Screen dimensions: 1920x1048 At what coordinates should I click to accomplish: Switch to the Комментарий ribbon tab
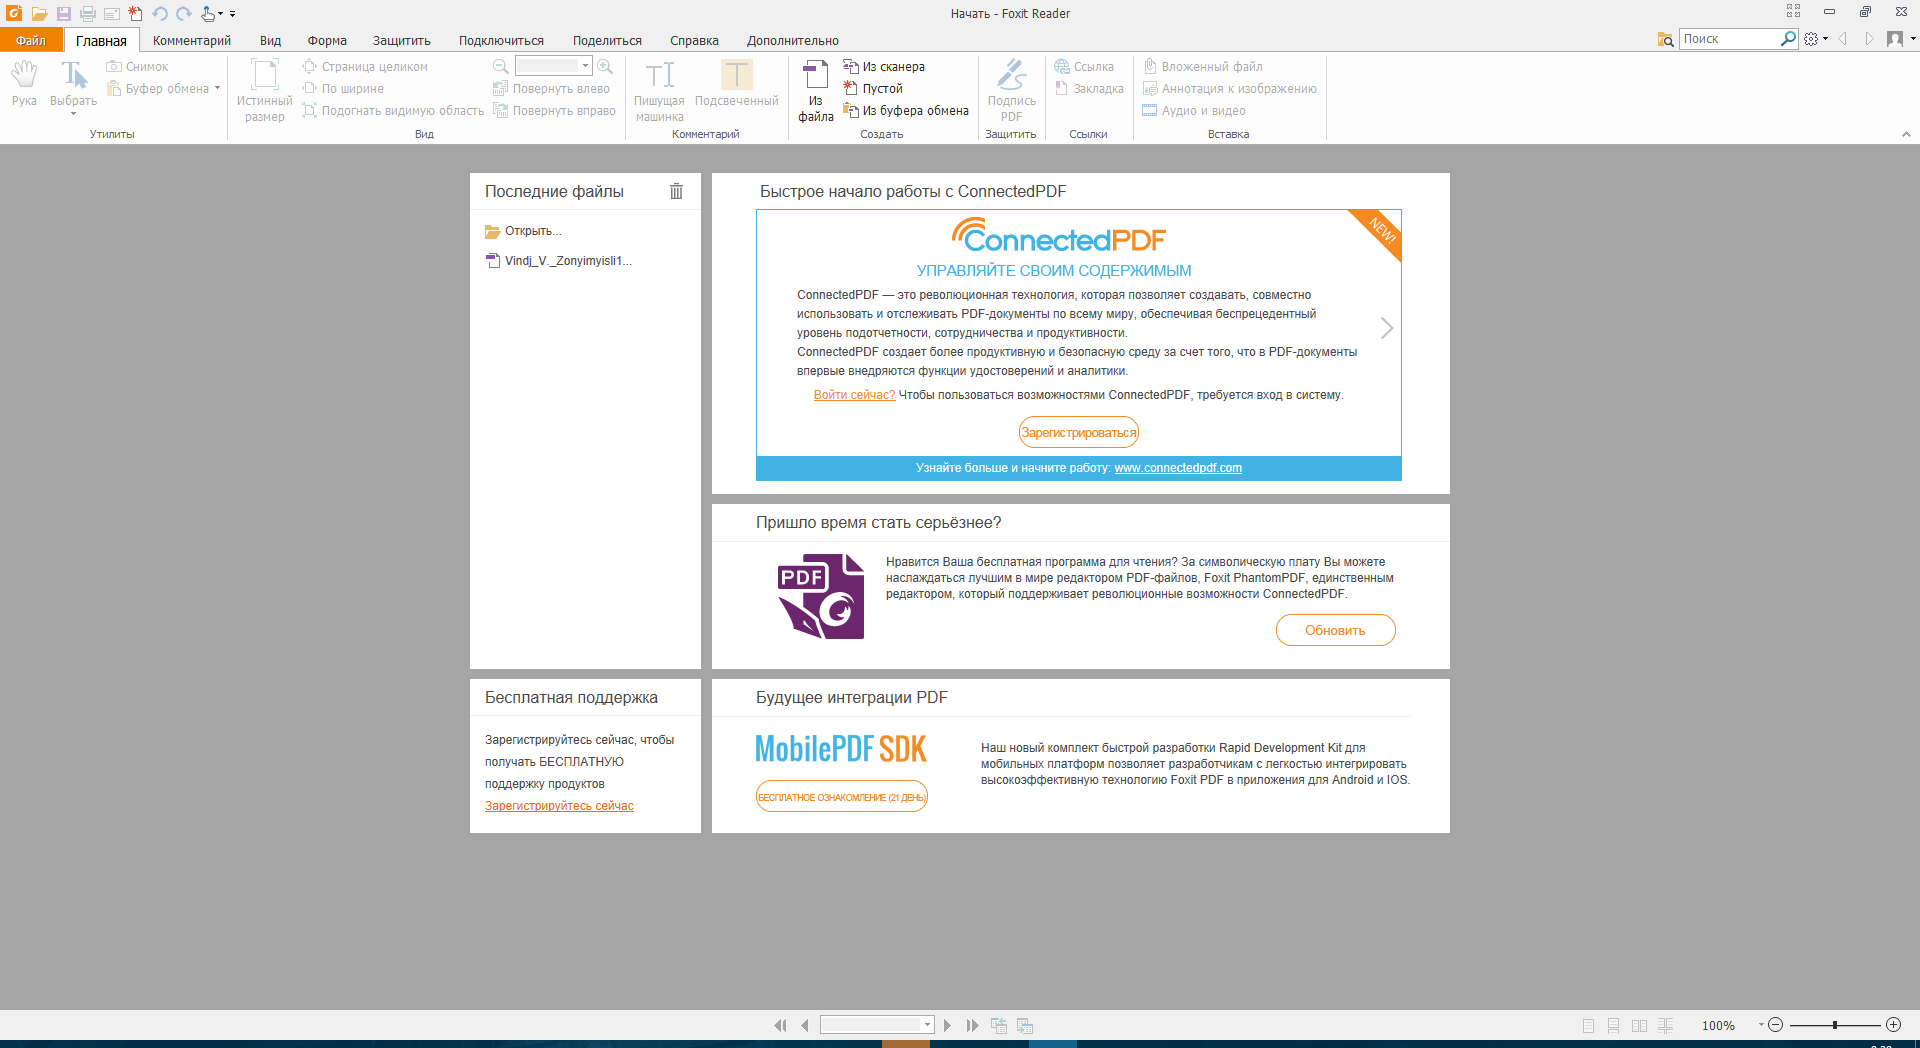(x=192, y=41)
